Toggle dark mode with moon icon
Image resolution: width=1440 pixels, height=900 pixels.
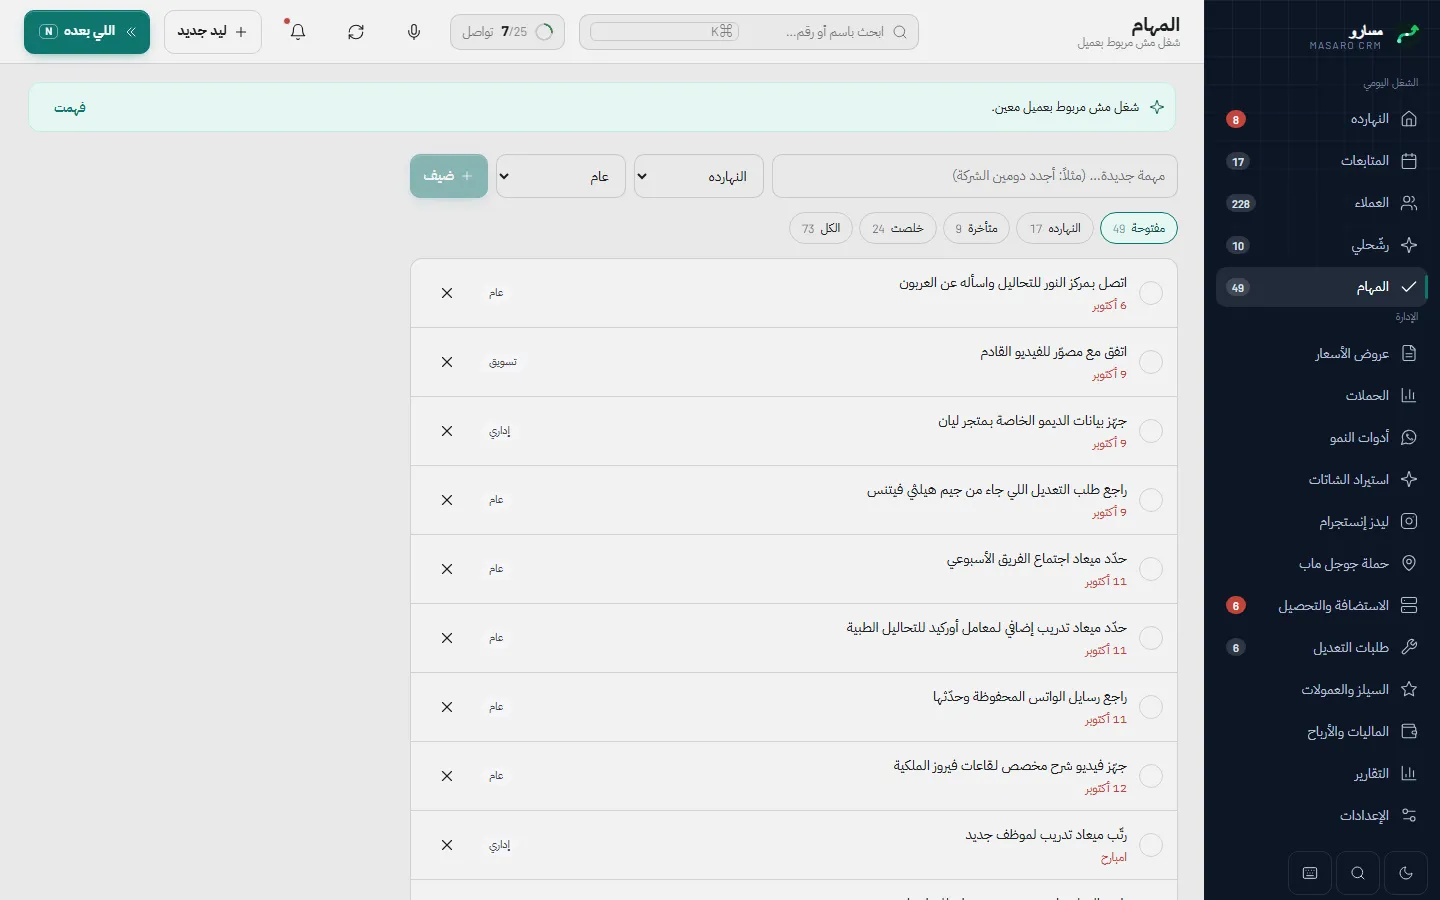tap(1406, 873)
